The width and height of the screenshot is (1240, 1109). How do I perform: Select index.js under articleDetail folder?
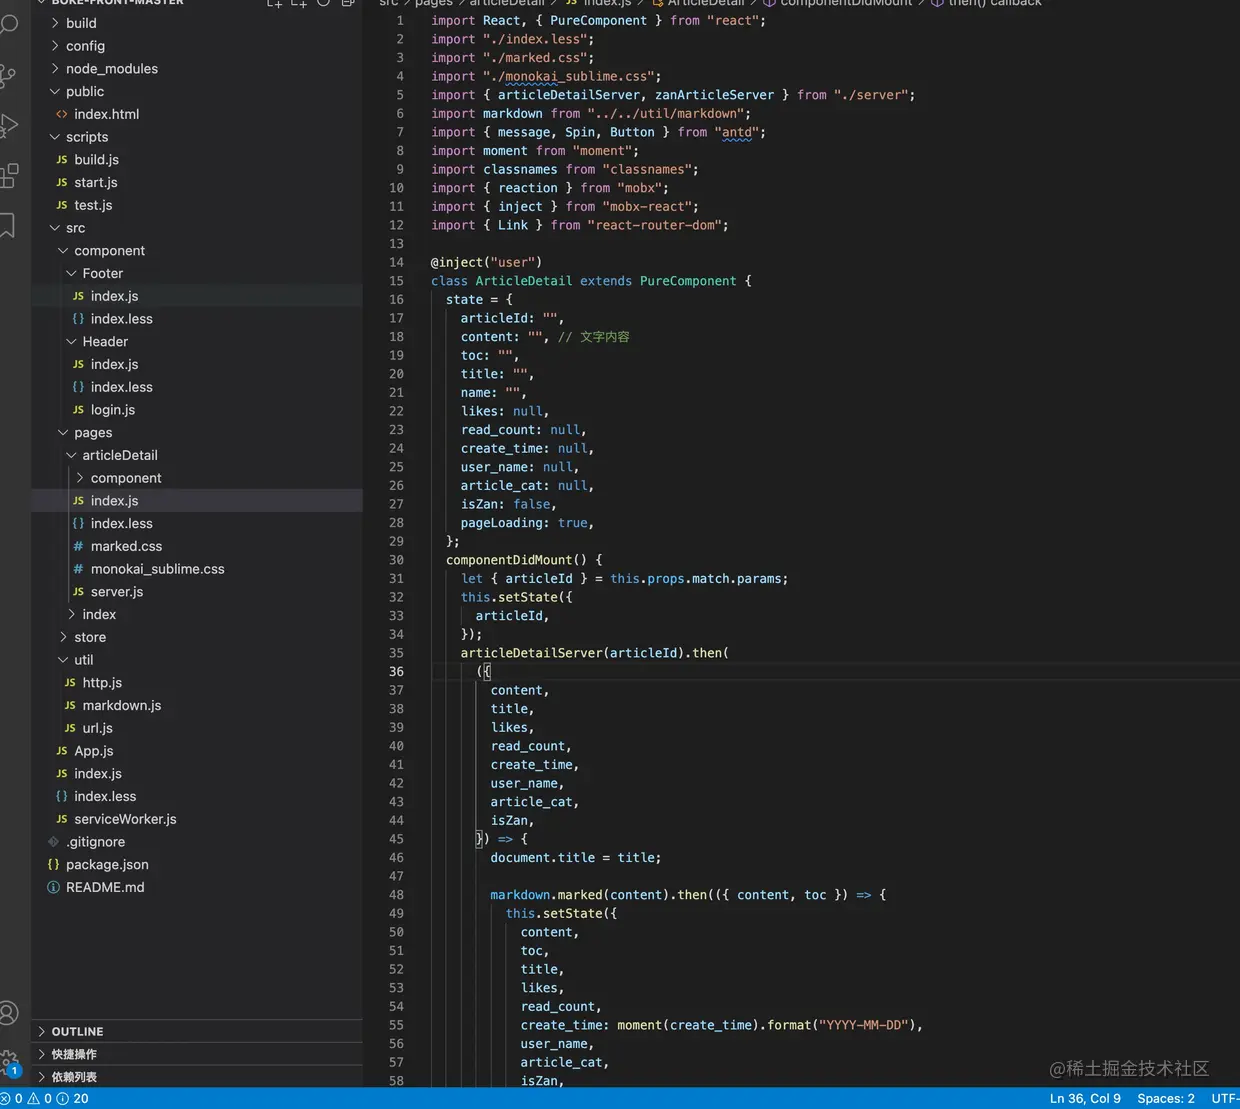pos(197,501)
